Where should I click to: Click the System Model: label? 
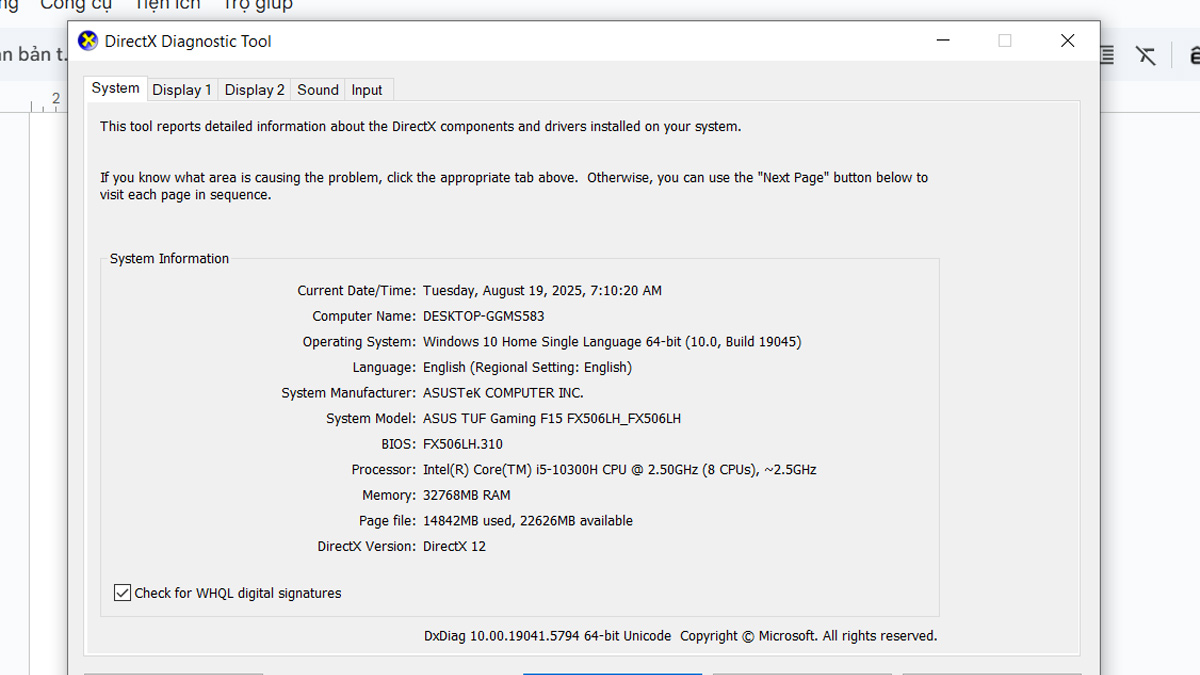pyautogui.click(x=371, y=419)
